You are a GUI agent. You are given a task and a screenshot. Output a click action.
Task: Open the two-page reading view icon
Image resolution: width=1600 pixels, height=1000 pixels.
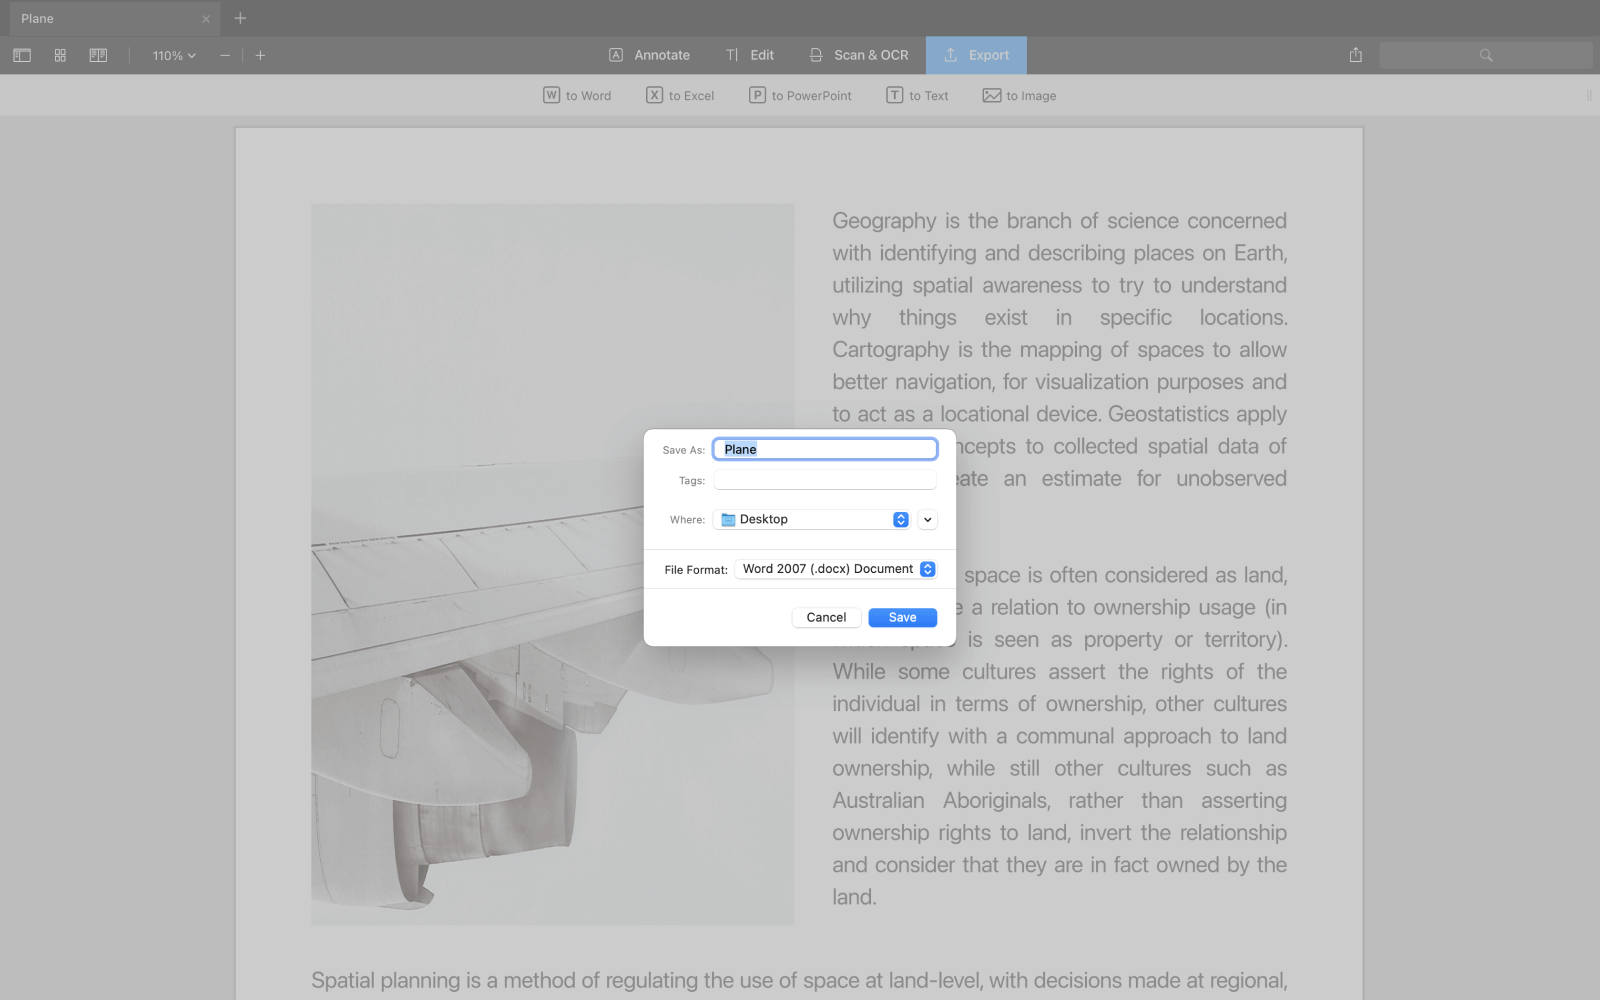[98, 56]
